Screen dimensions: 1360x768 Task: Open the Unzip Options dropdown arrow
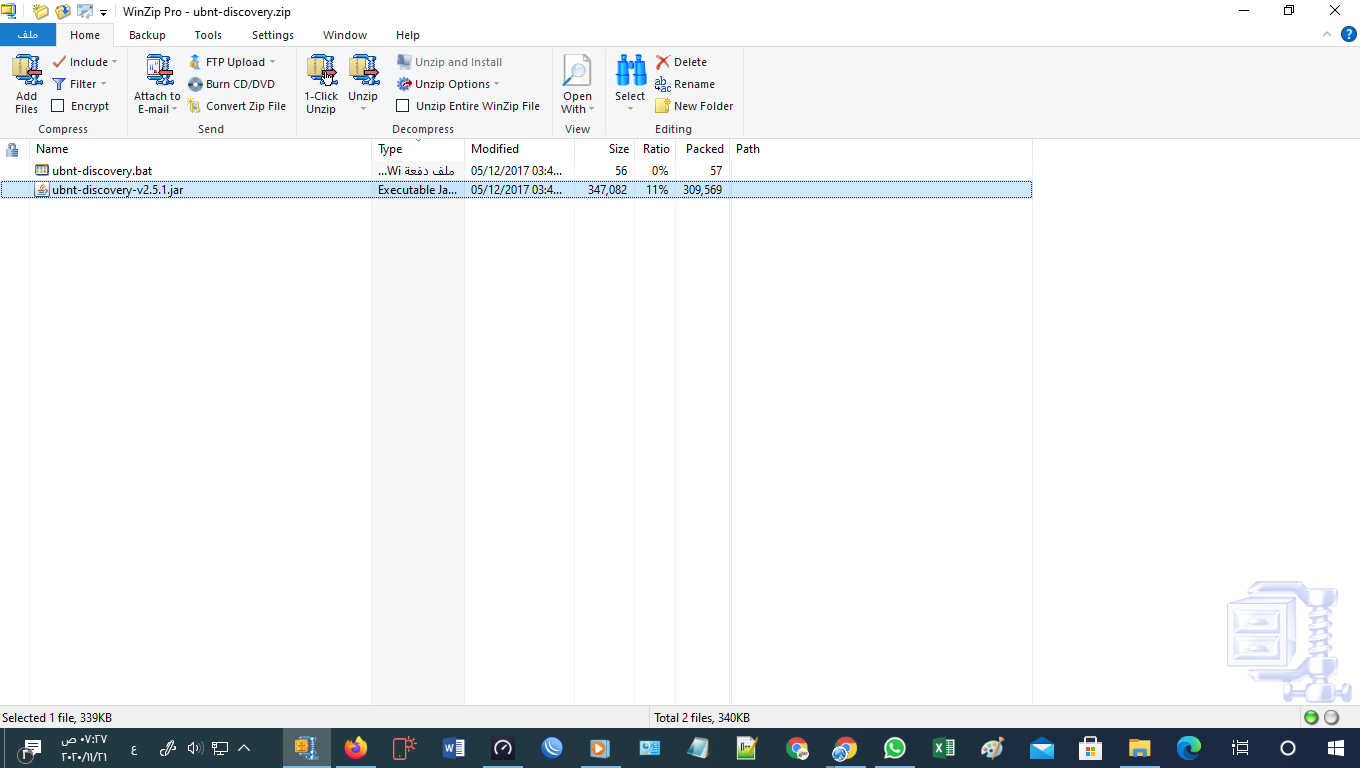pyautogui.click(x=496, y=84)
